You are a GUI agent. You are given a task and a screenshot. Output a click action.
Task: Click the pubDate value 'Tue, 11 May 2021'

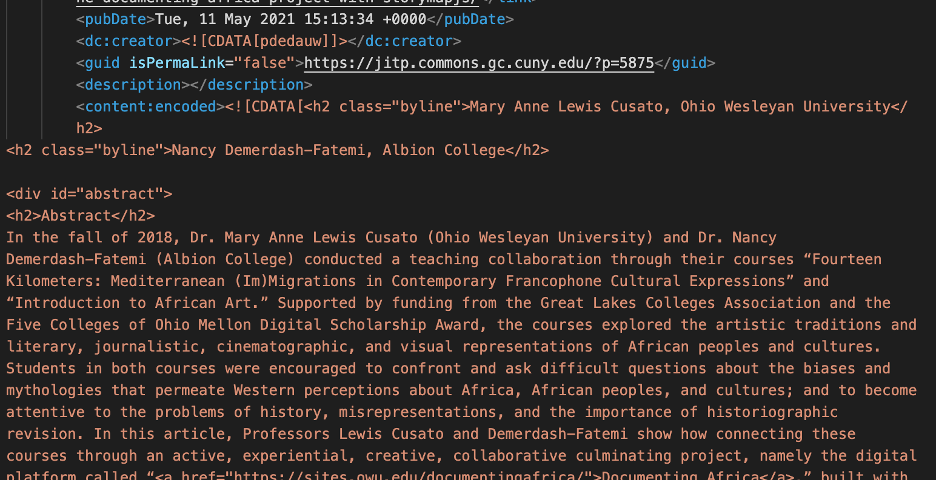tap(224, 19)
